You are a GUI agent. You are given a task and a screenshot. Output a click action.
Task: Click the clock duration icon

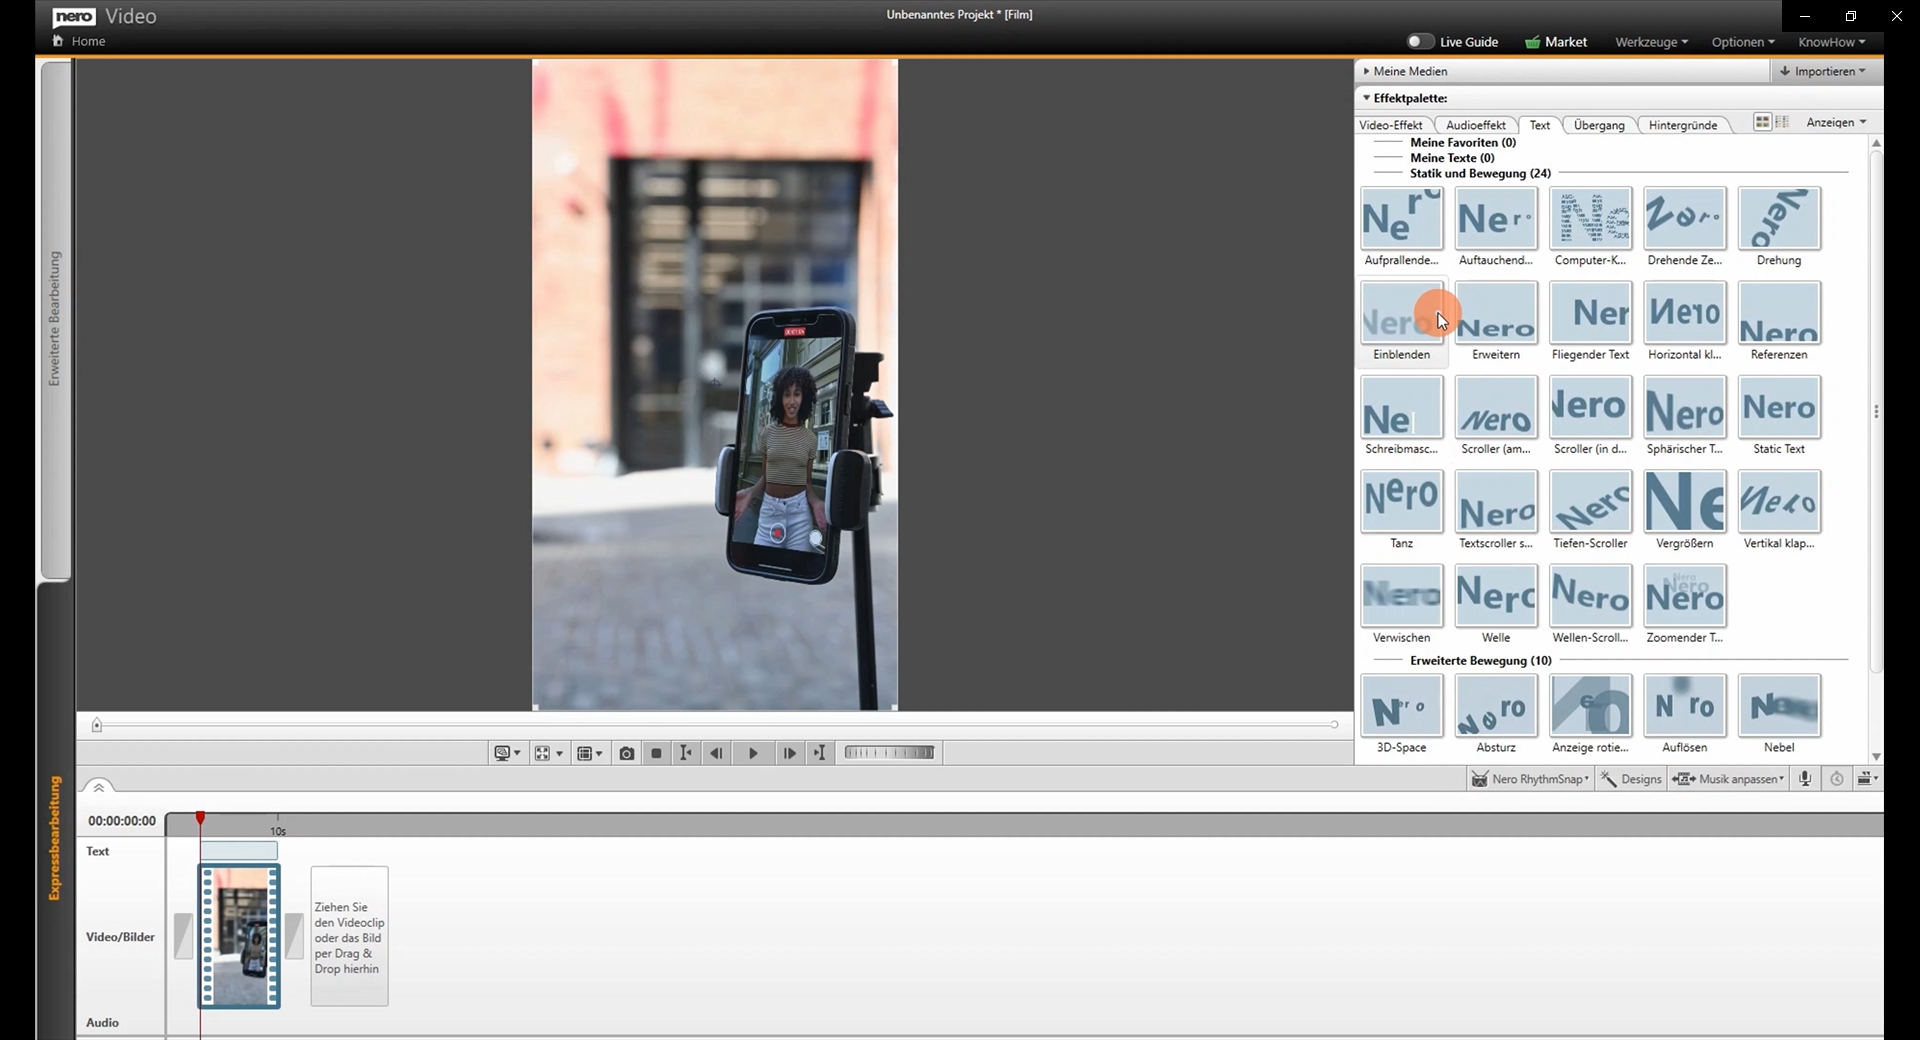1836,779
